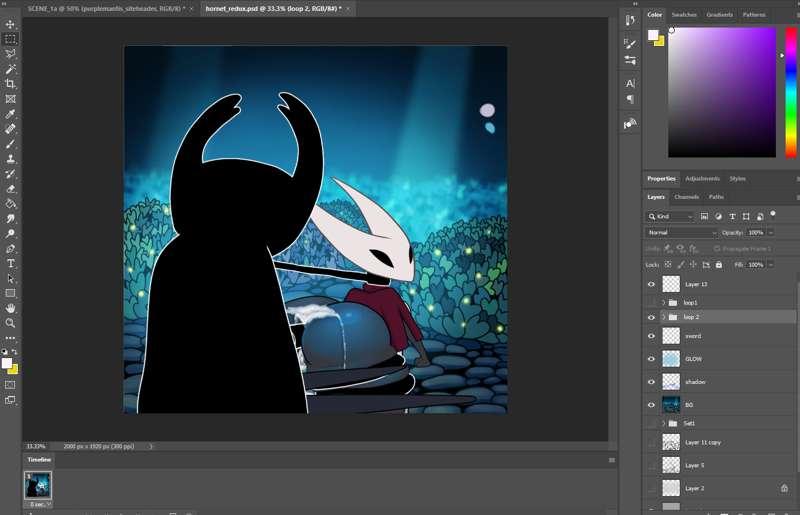
Task: Select the Rectangular Marquee tool
Action: coord(10,39)
